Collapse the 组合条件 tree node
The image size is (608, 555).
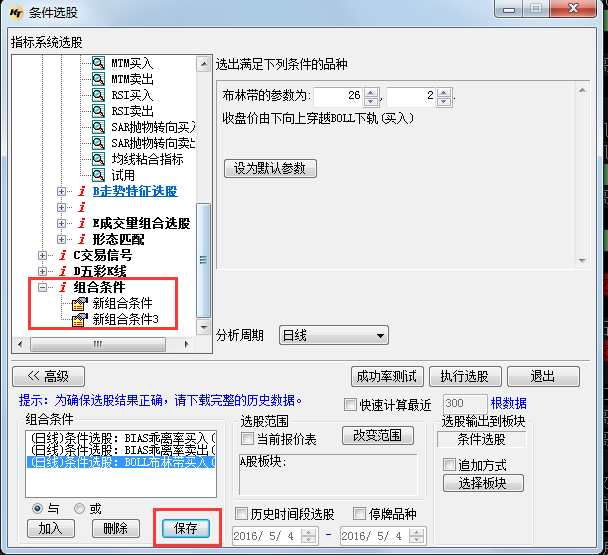(43, 287)
